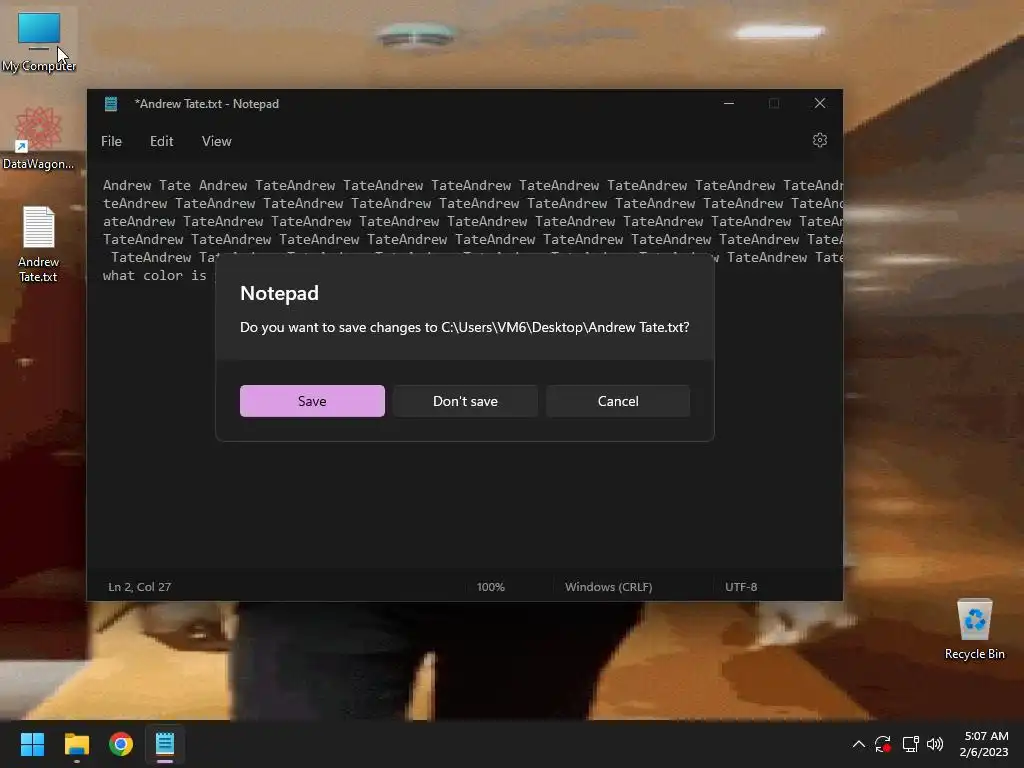This screenshot has height=768, width=1024.
Task: Select the DataWagon desktop shortcut
Action: [x=39, y=138]
